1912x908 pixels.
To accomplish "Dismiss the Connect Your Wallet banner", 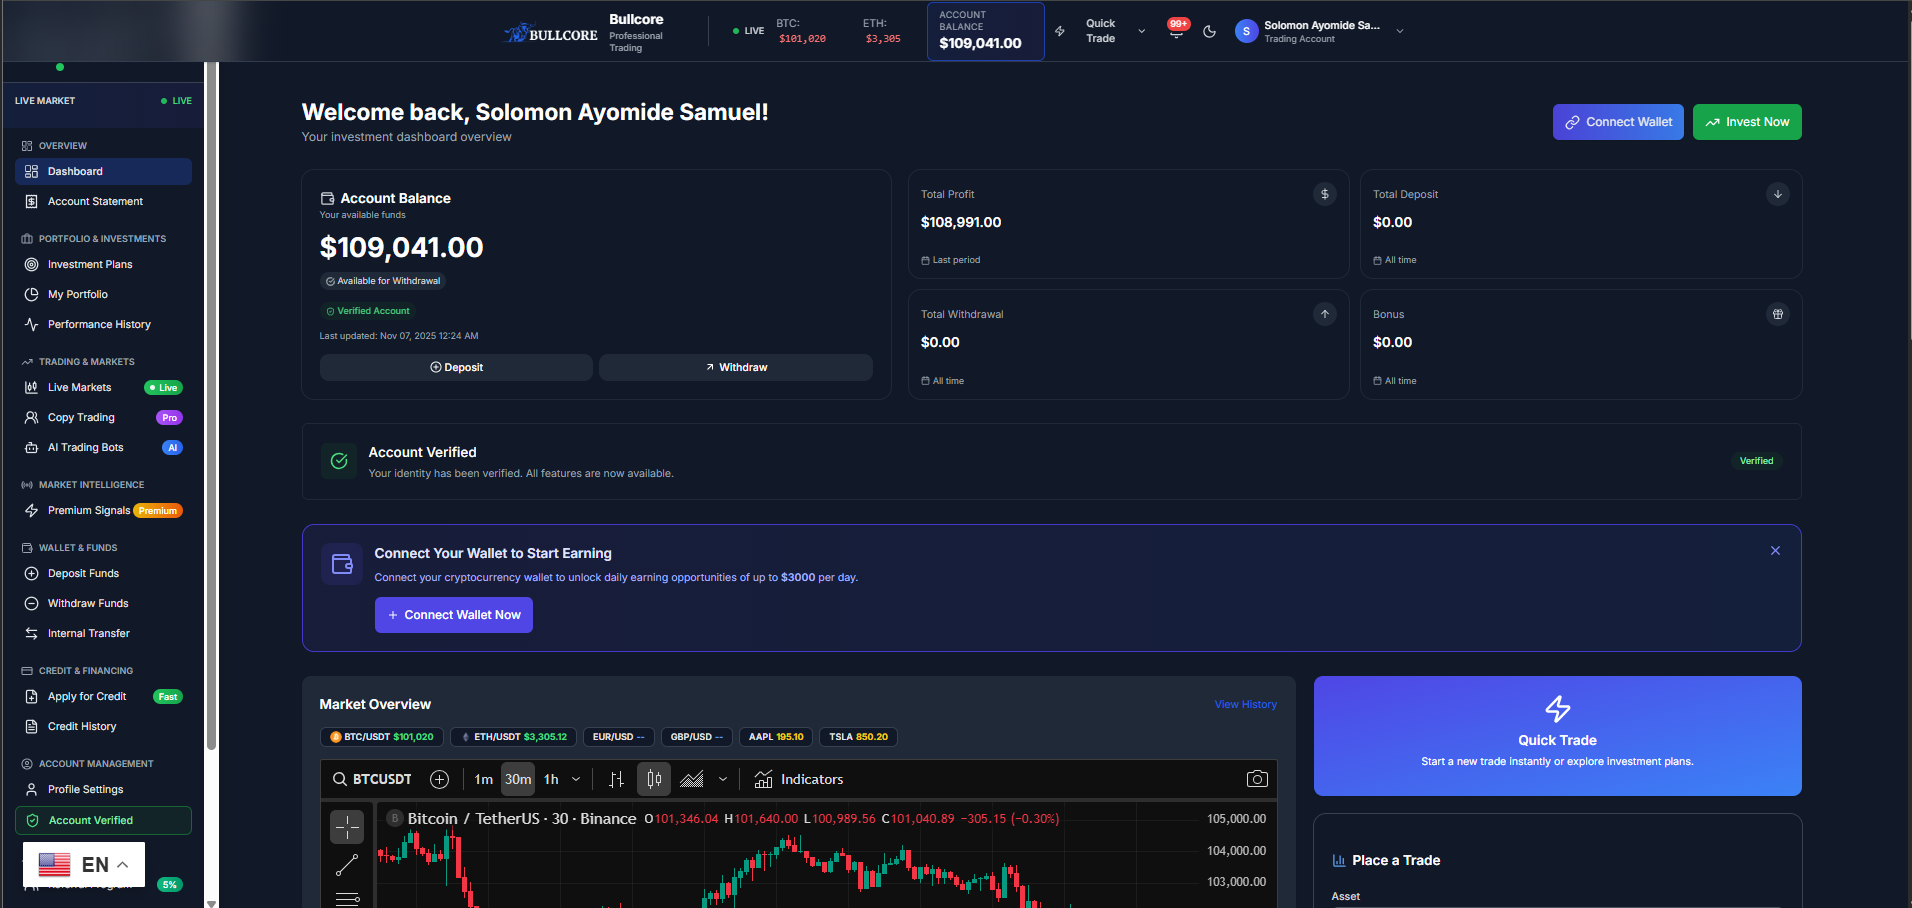I will tap(1775, 551).
